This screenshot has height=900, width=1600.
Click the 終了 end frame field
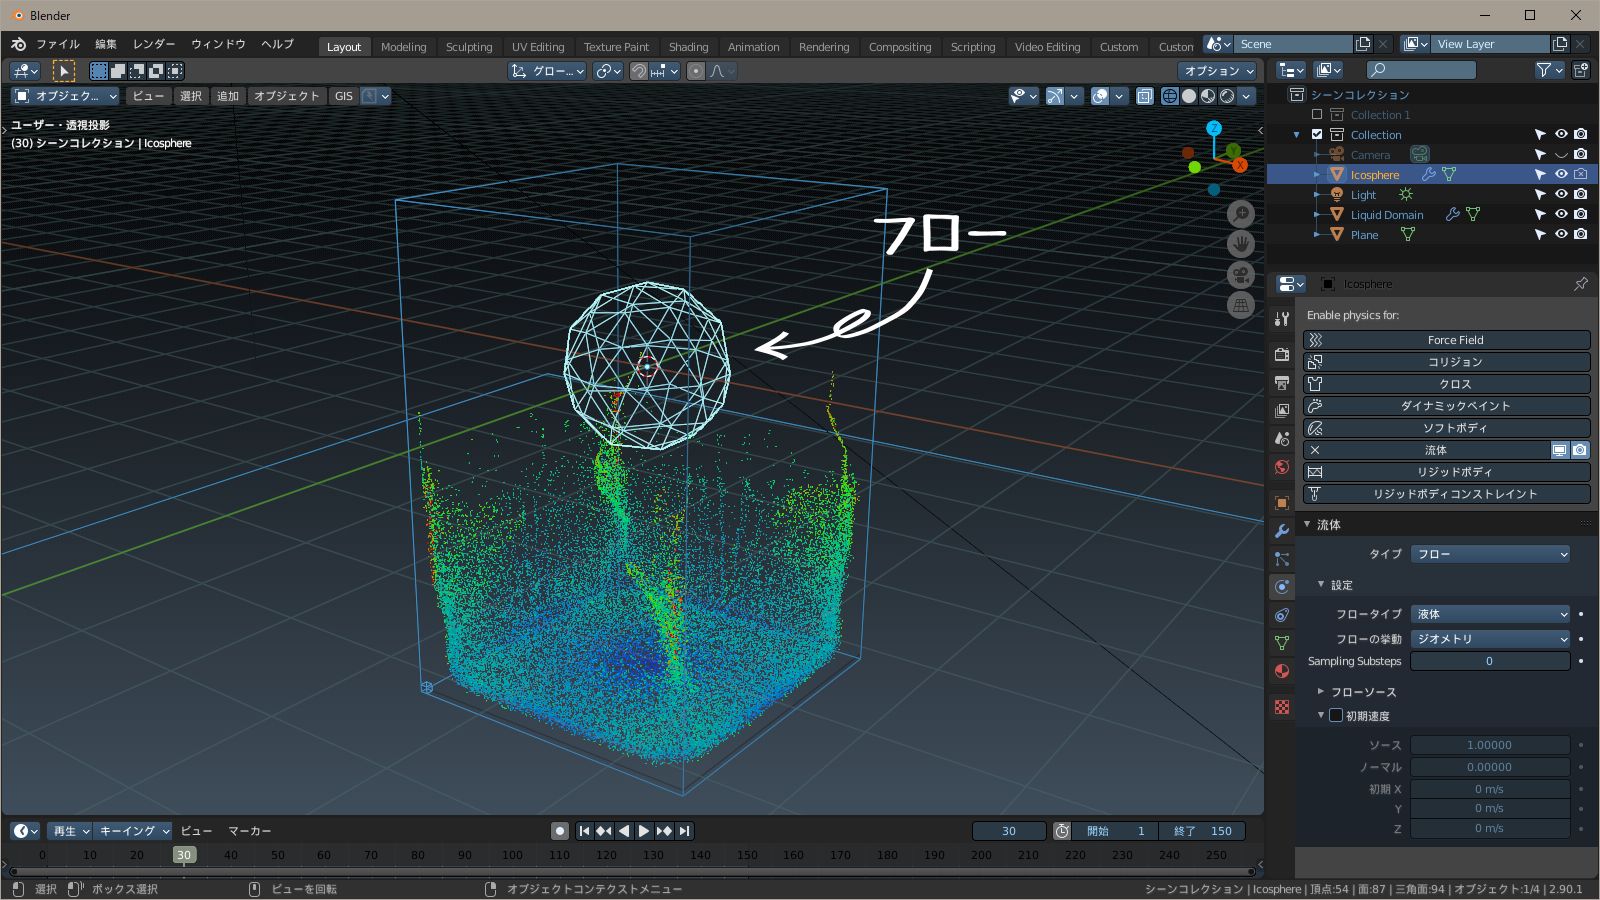click(x=1203, y=831)
